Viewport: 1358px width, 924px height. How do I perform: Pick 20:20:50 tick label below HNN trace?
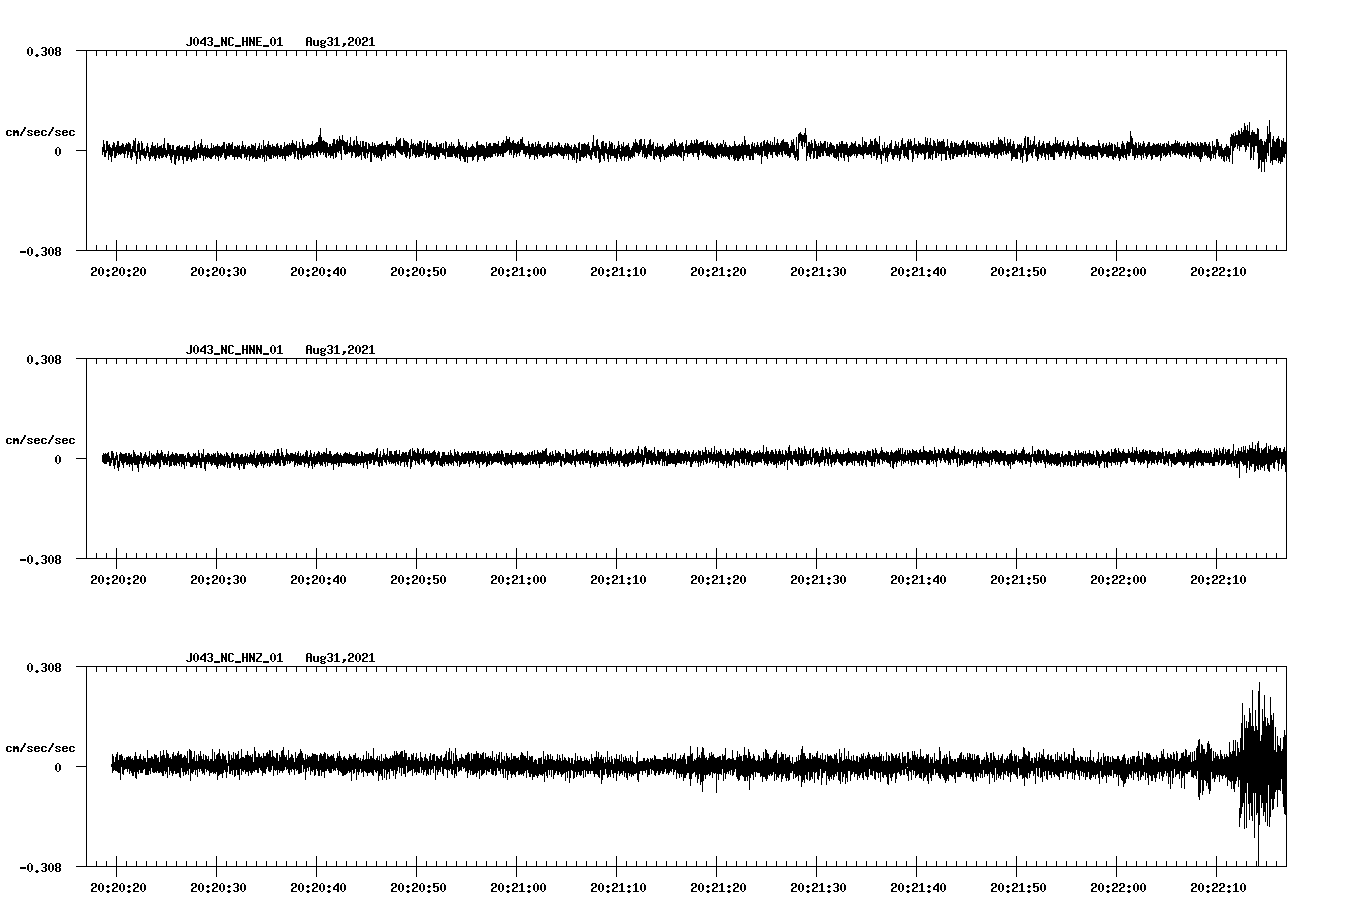tap(418, 579)
